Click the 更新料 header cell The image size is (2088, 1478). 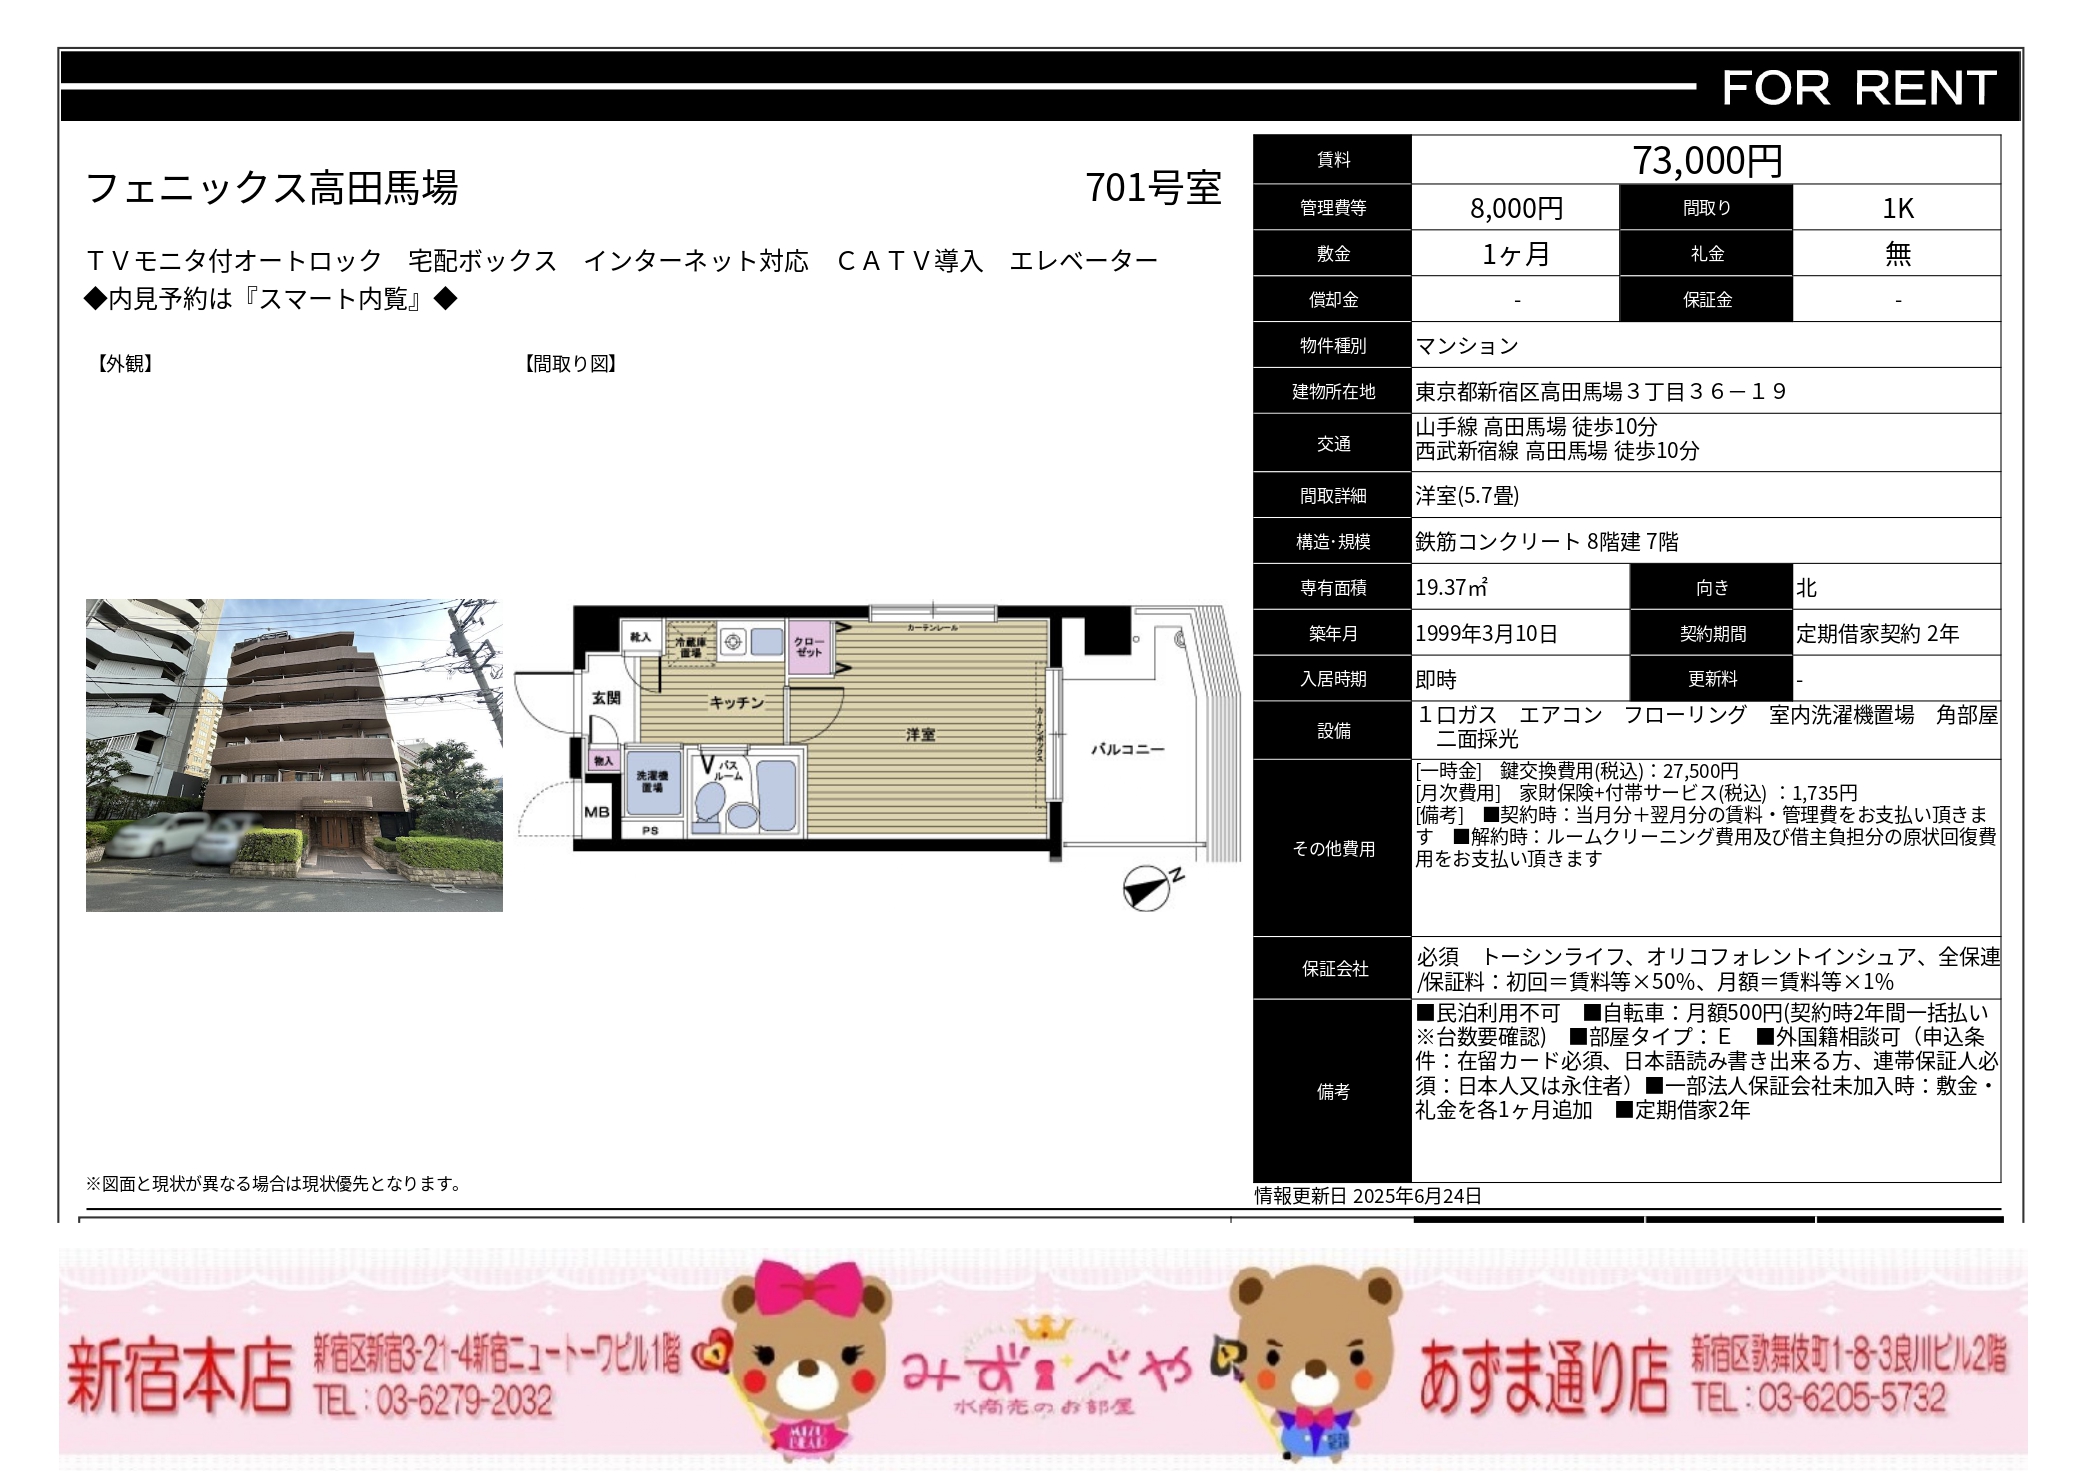pos(1712,679)
